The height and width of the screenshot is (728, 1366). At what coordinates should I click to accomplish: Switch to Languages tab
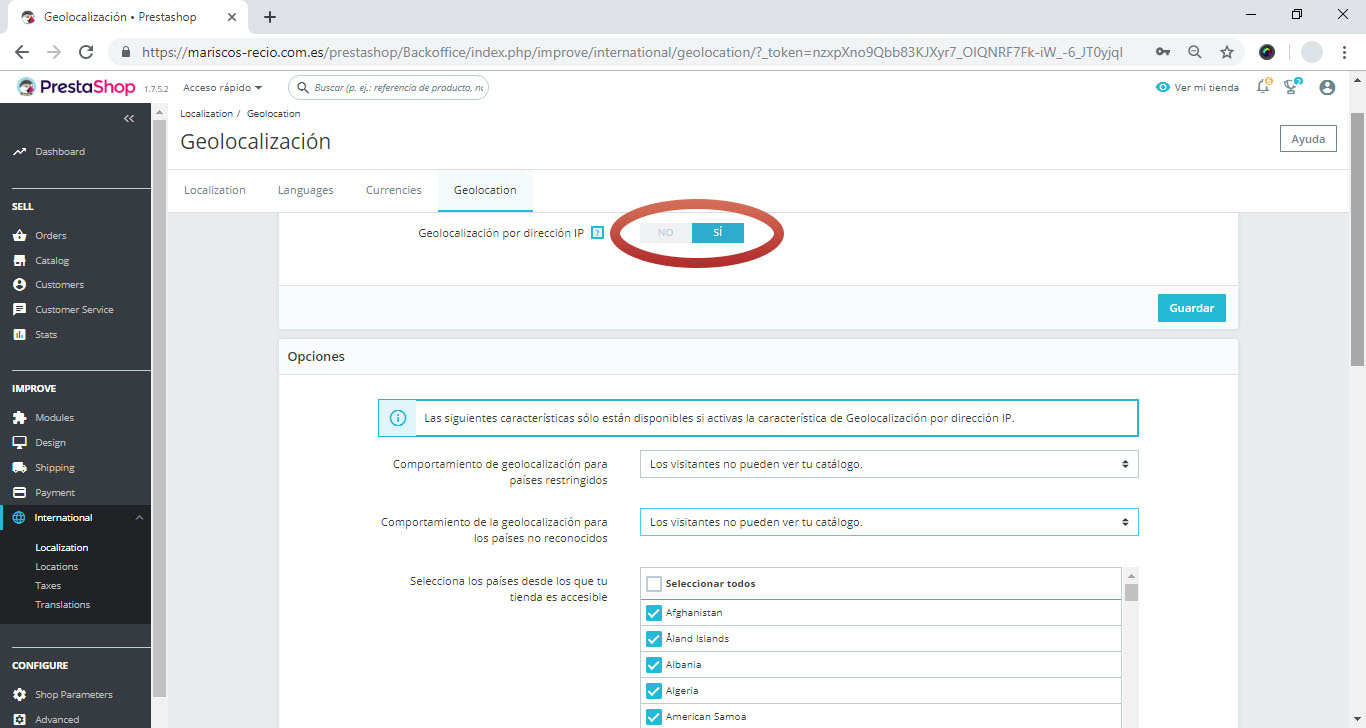pyautogui.click(x=306, y=190)
